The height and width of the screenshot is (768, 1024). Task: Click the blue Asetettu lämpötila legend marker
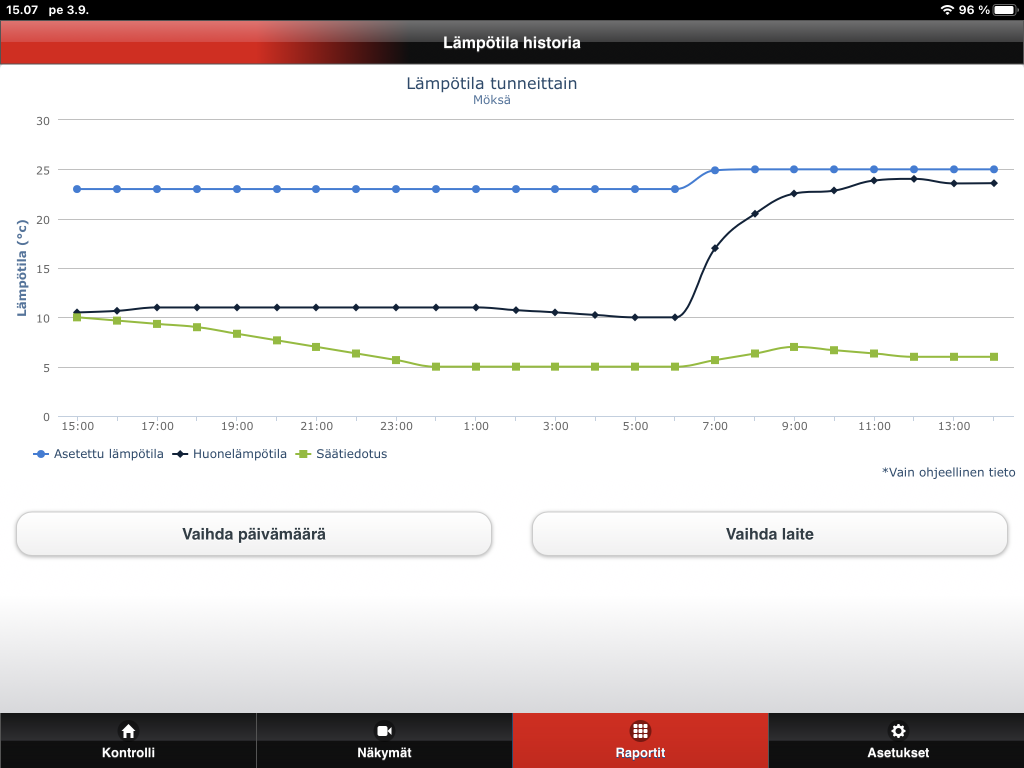point(41,454)
